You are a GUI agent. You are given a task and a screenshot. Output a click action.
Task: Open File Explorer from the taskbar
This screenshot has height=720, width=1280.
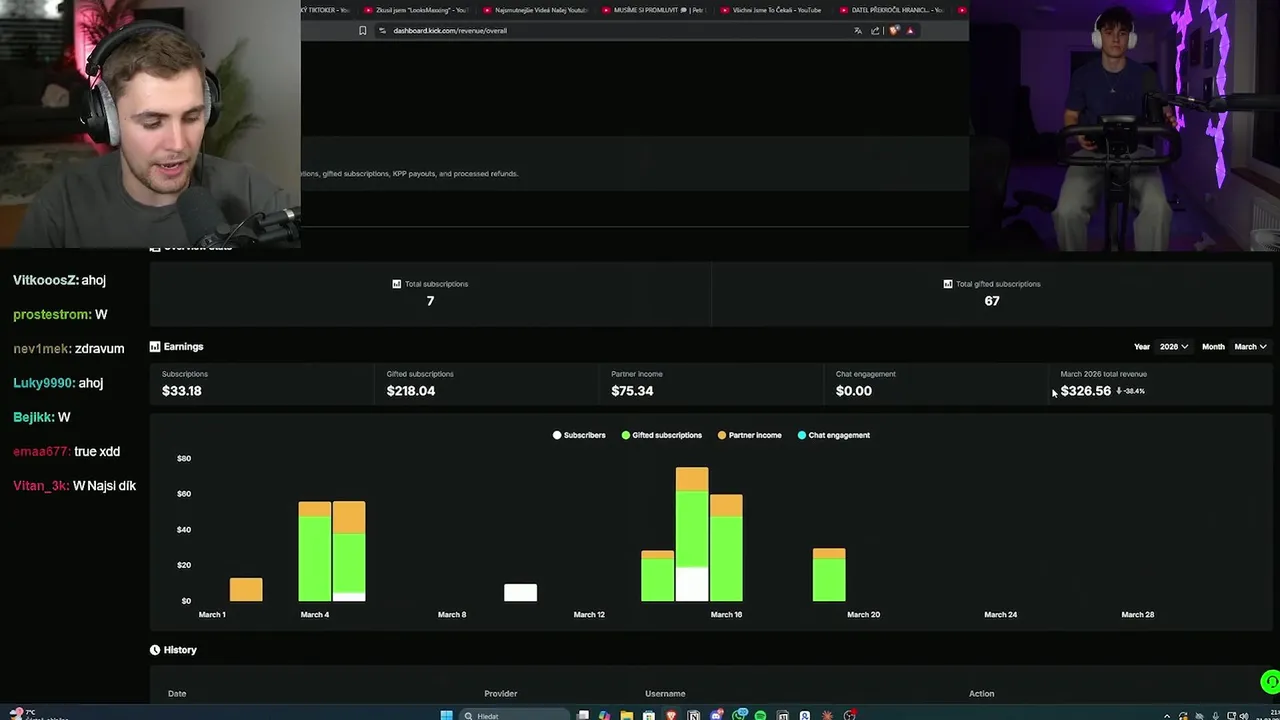(x=627, y=715)
